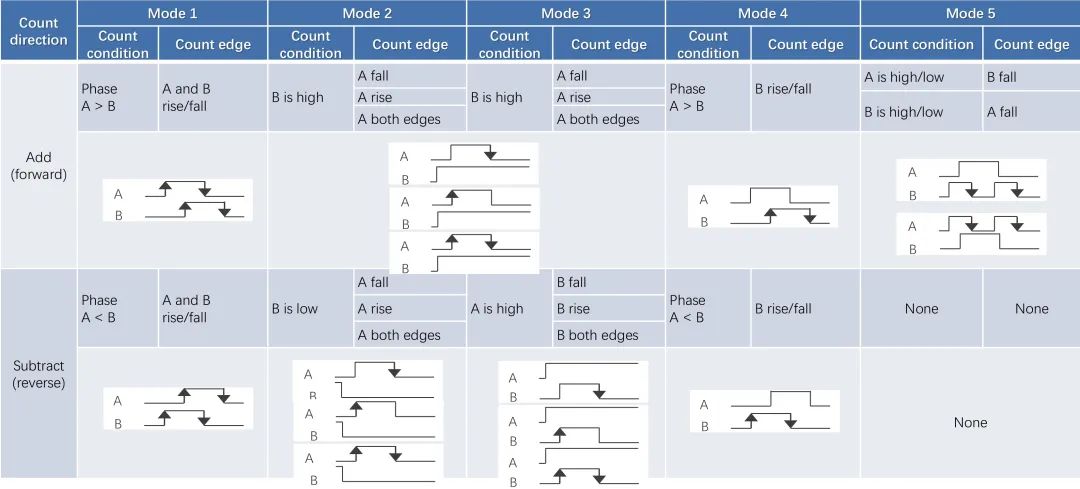Viewport: 1080px width, 489px height.
Task: Click Mode 5 lower waveform with A falling arrows
Action: 971,233
